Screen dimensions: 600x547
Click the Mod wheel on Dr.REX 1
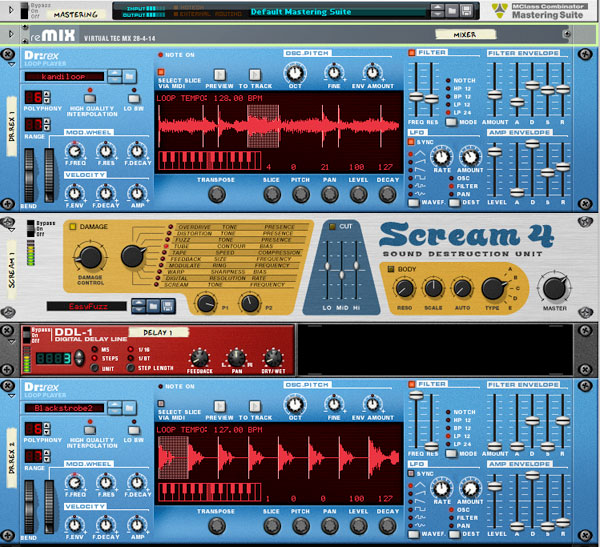(49, 175)
